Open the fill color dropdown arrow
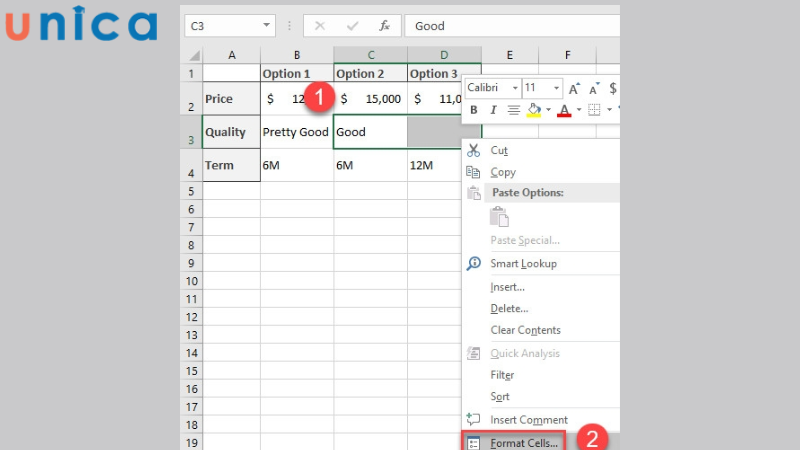This screenshot has width=800, height=450. tap(546, 110)
